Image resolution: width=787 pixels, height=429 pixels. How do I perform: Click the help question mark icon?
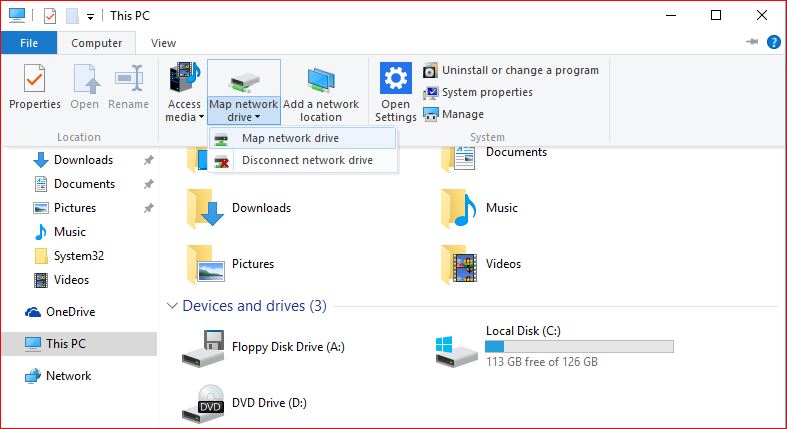pos(774,42)
